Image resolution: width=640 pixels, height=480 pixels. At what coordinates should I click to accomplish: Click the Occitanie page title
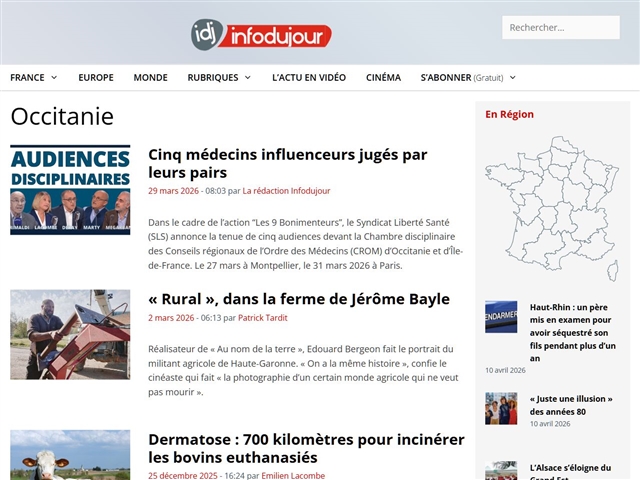coord(62,116)
